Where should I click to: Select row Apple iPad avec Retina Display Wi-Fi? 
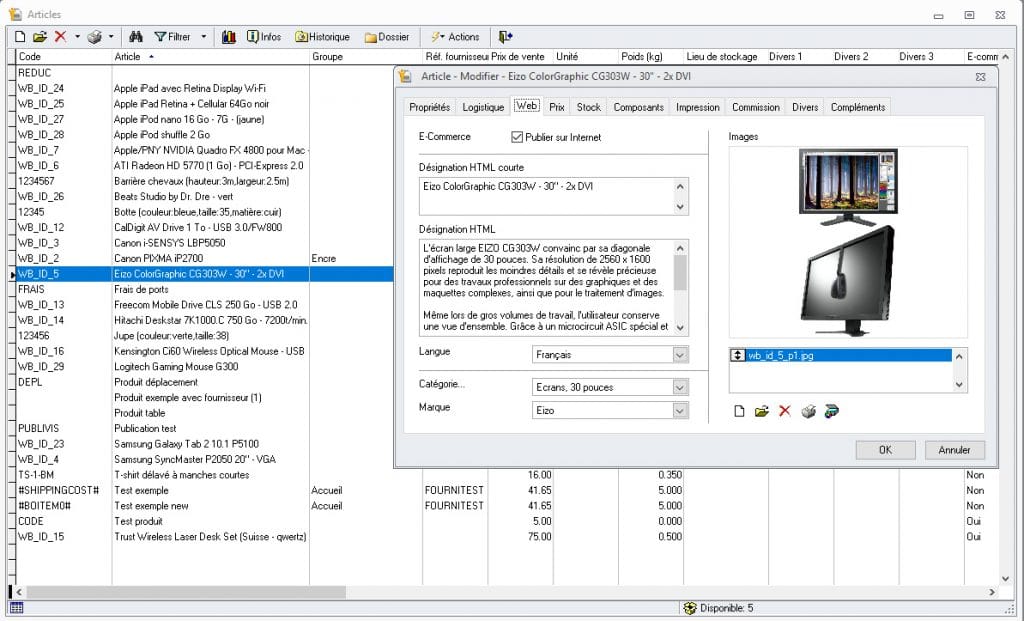[x=204, y=88]
